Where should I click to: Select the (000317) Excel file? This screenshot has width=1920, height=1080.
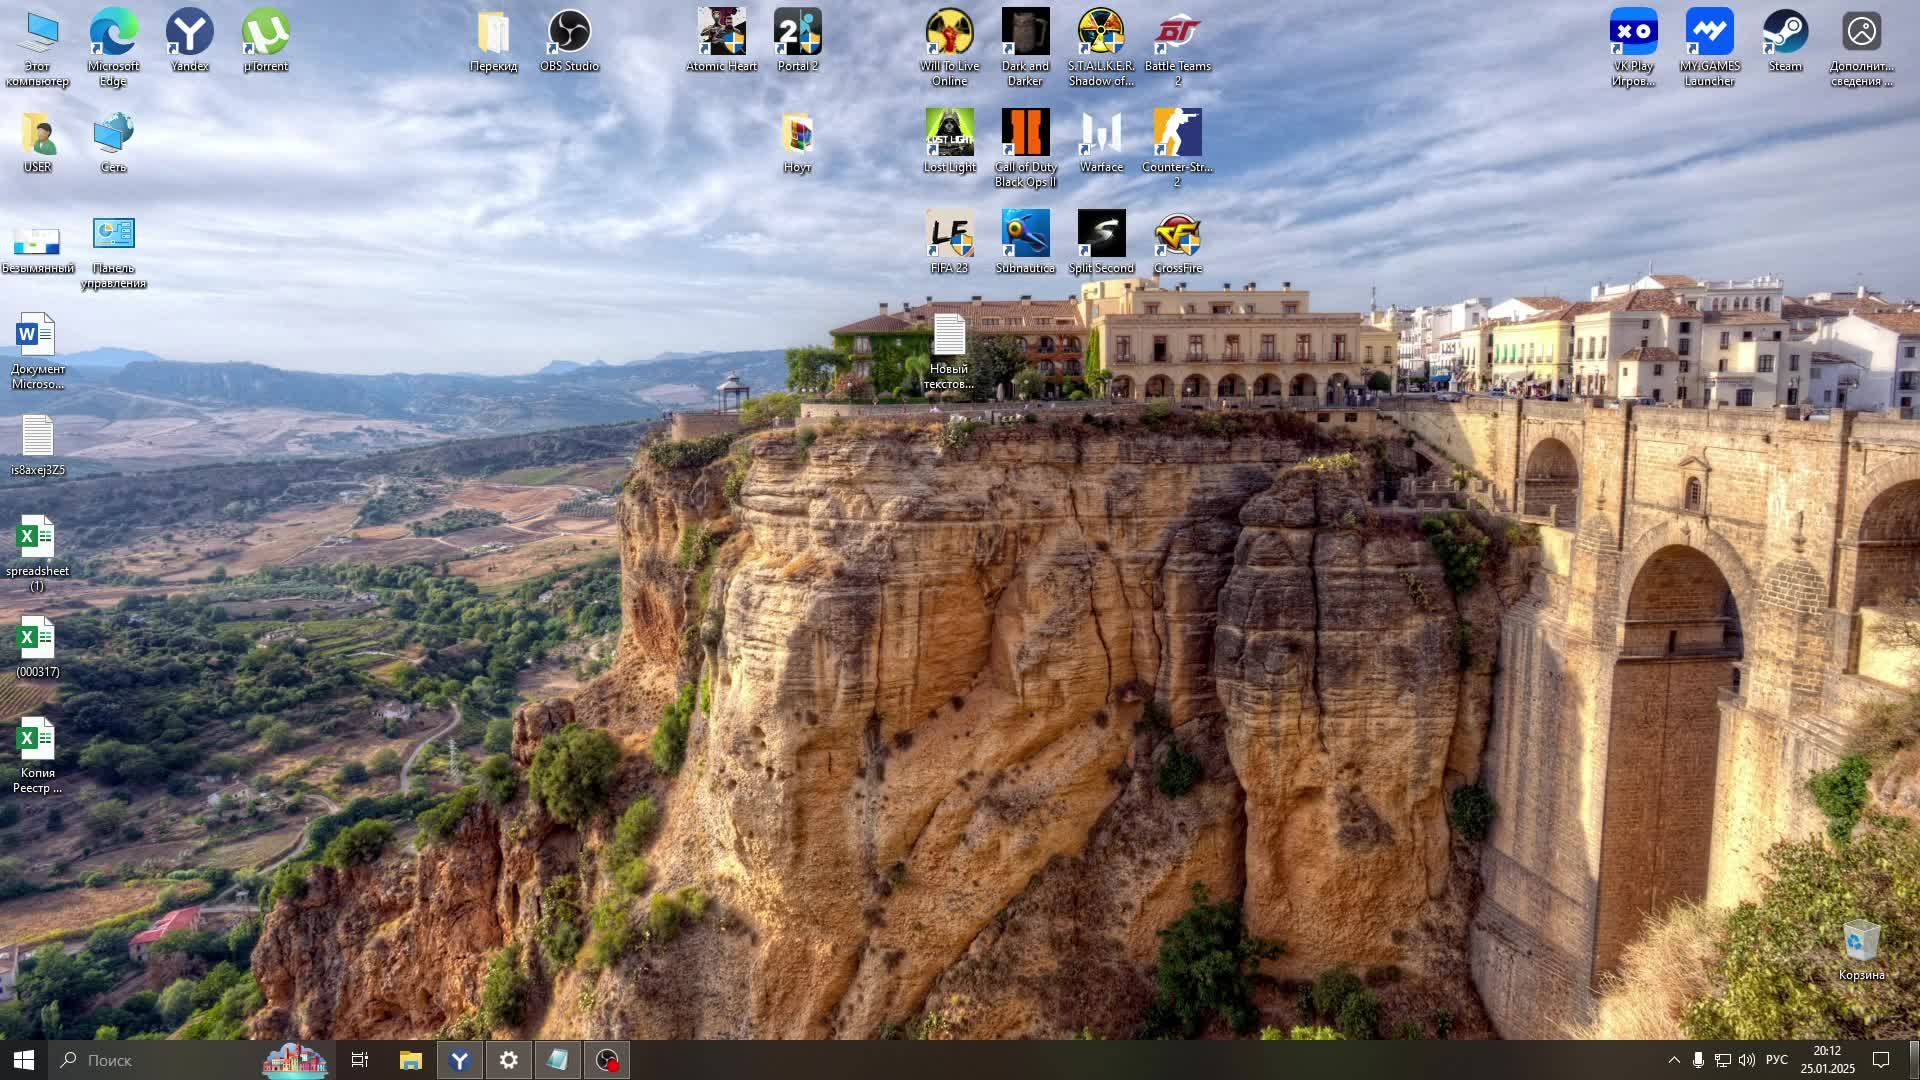[x=37, y=647]
